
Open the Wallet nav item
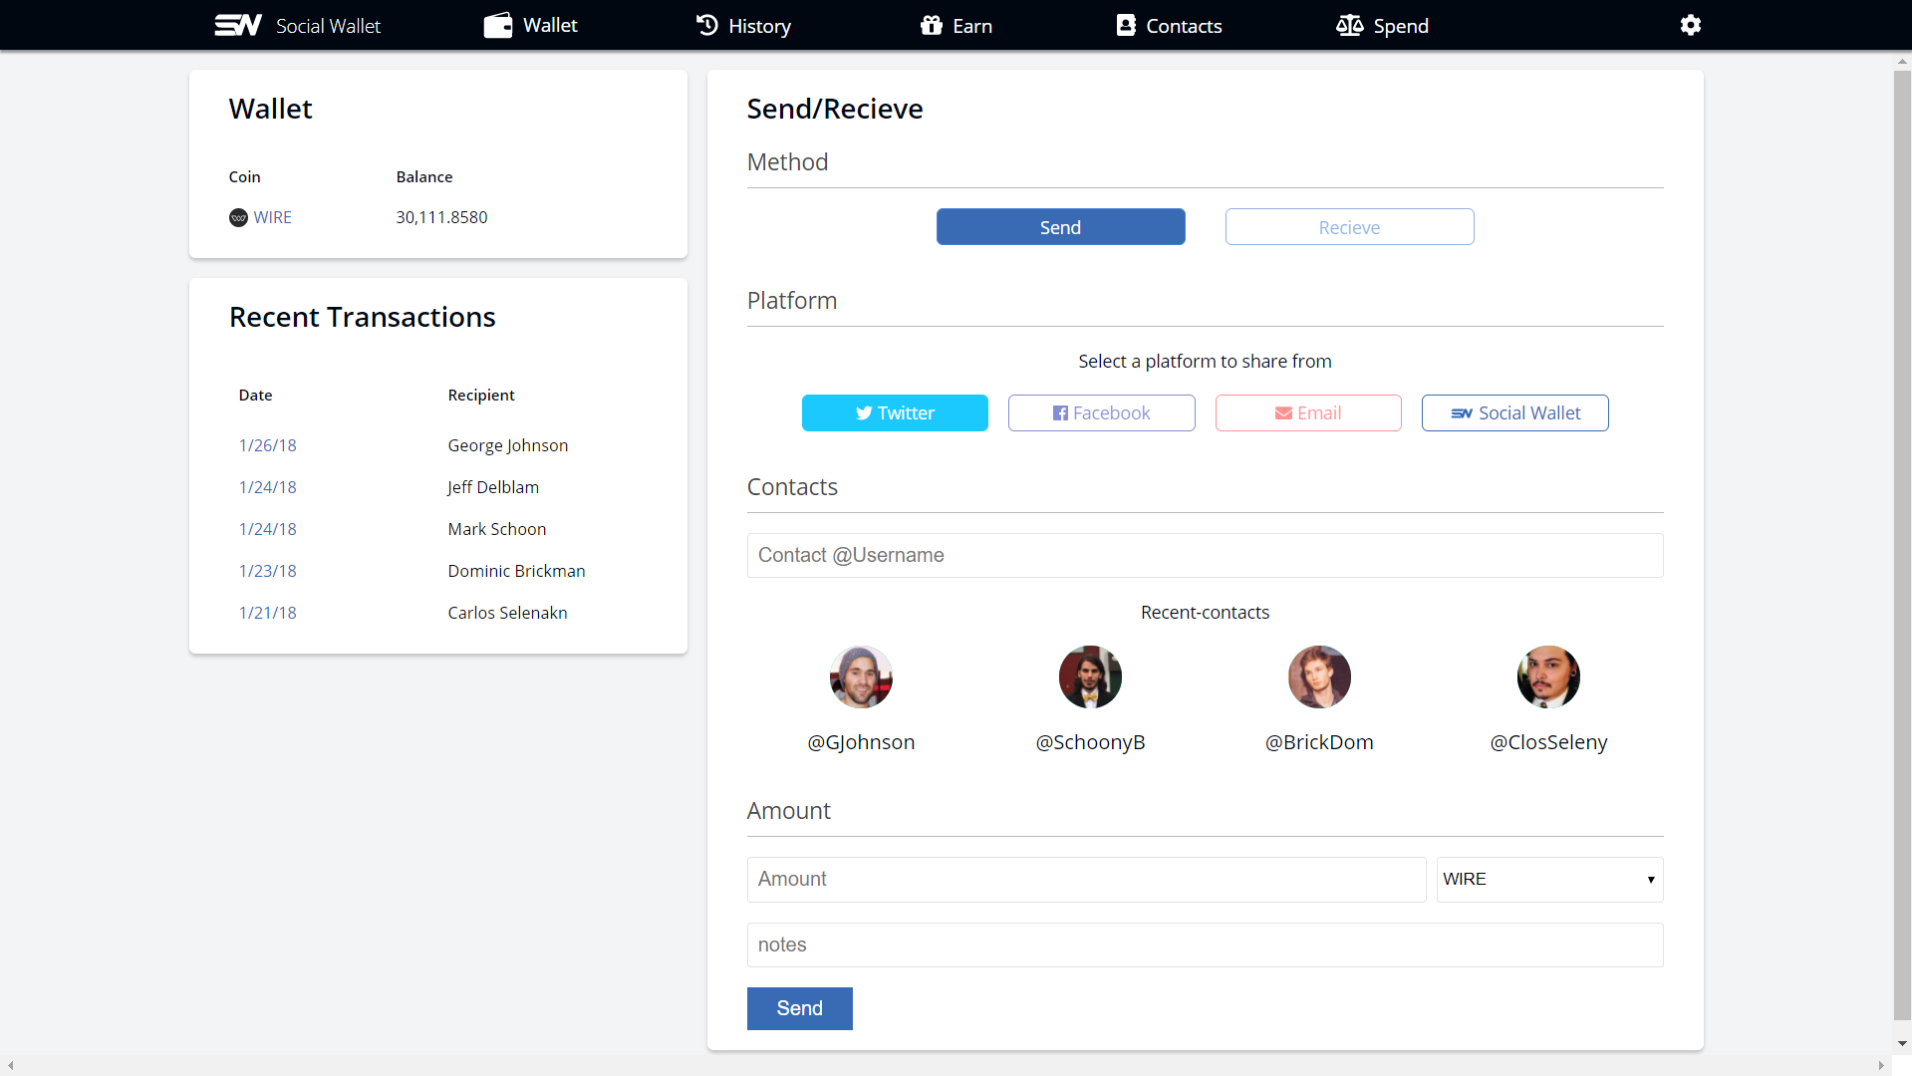(531, 25)
